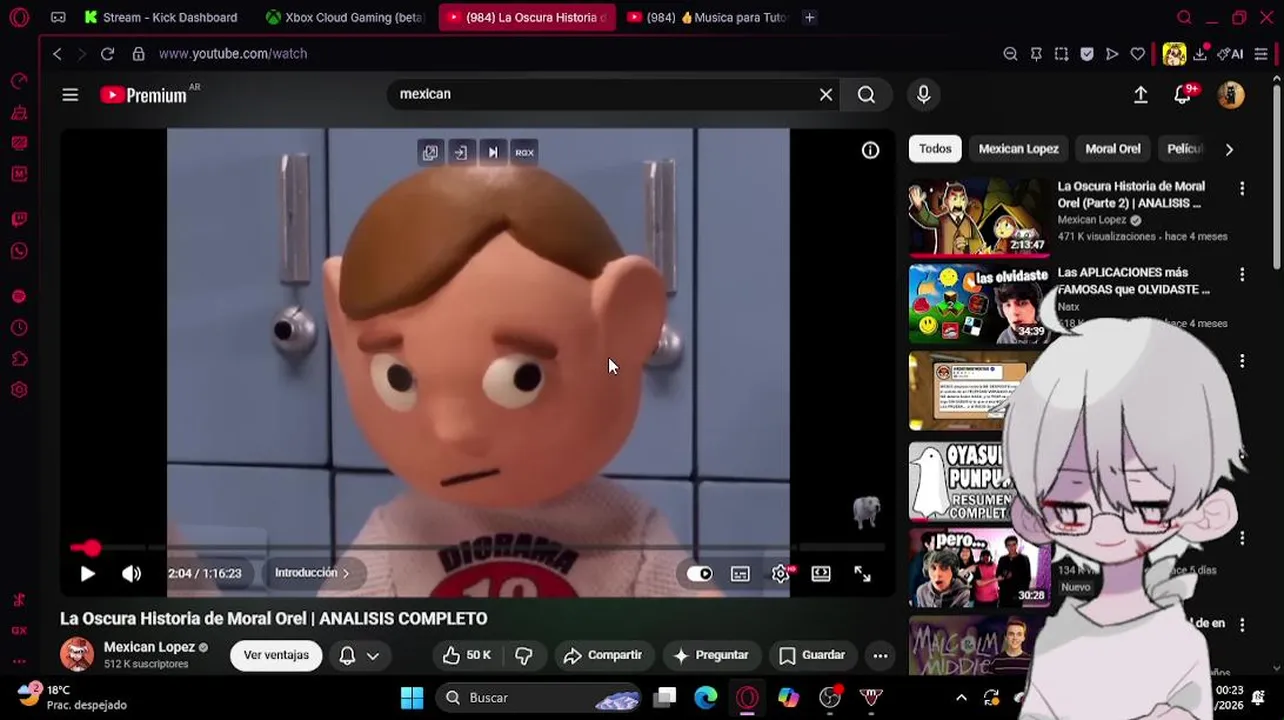The height and width of the screenshot is (720, 1284).
Task: Open YouTube notifications bell
Action: 1183,94
